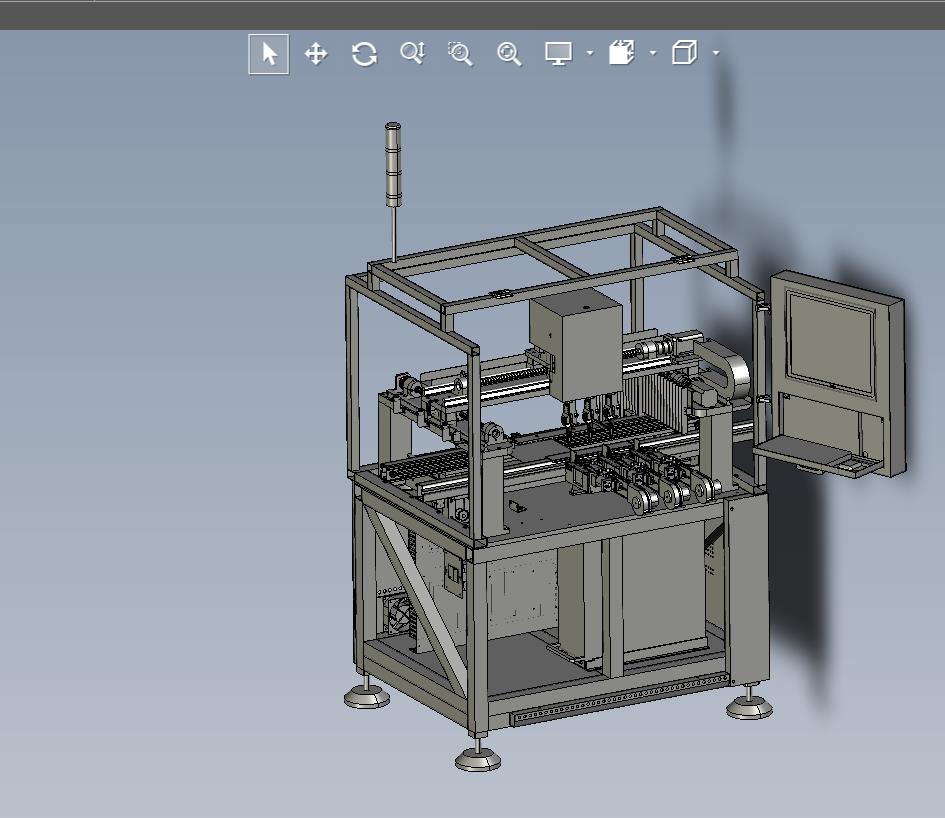Click the Zoom to fit icon
Screen dimensions: 945x818
509,54
